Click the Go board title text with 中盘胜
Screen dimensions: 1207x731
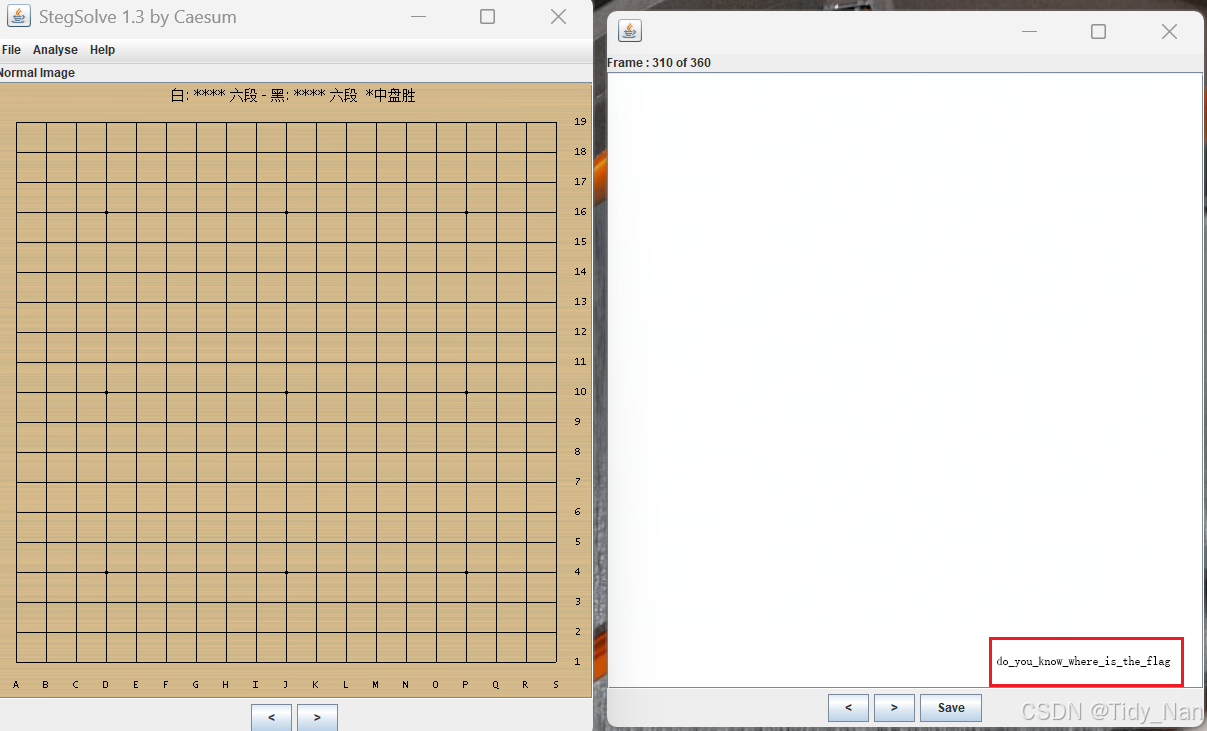pos(293,96)
